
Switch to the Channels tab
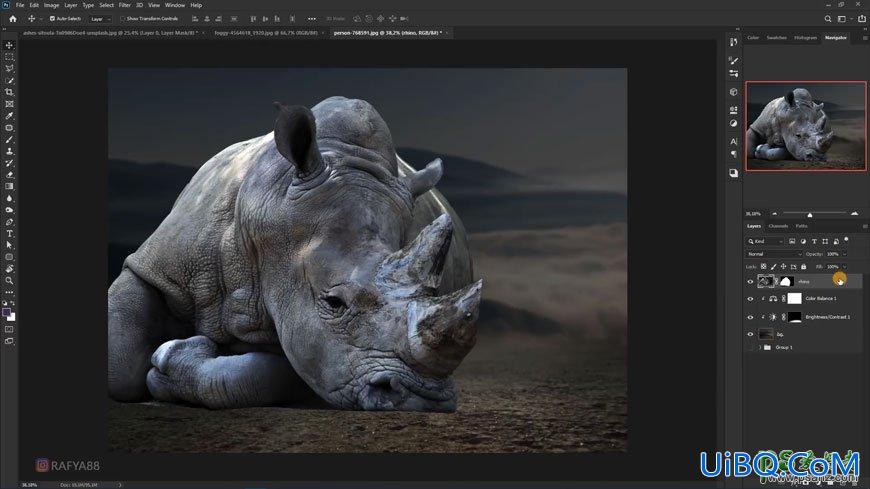click(x=778, y=226)
